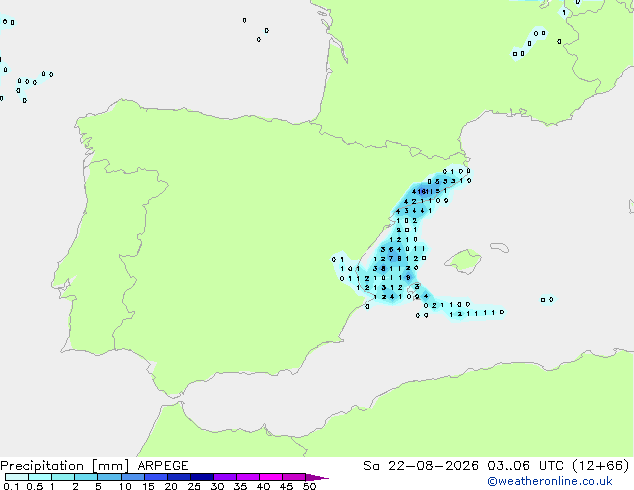Select the 25 mm dark blue legend swatch
The height and width of the screenshot is (490, 634).
(202, 477)
